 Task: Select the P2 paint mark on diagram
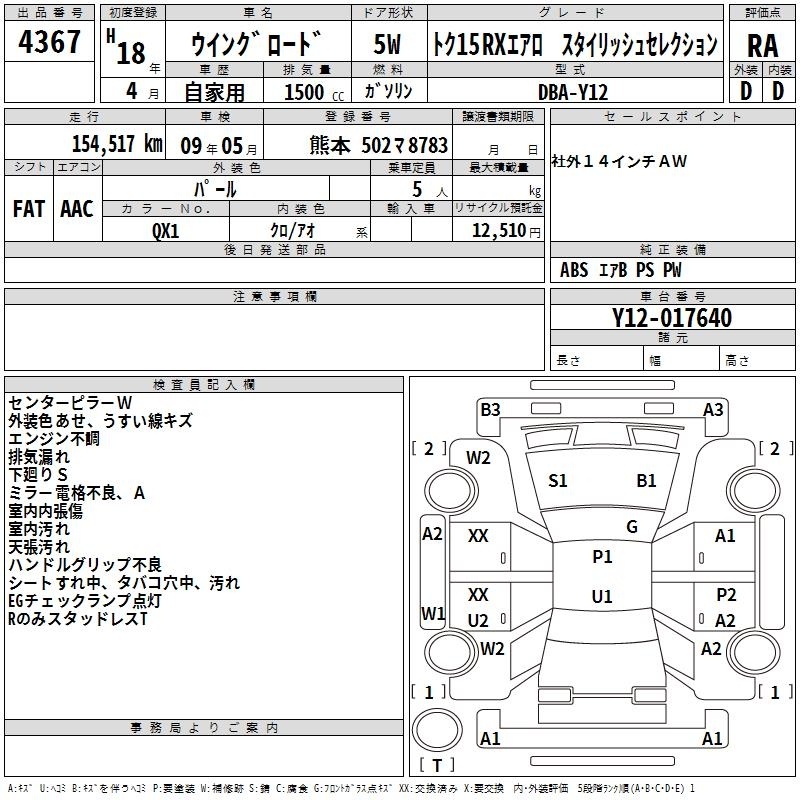pyautogui.click(x=726, y=595)
